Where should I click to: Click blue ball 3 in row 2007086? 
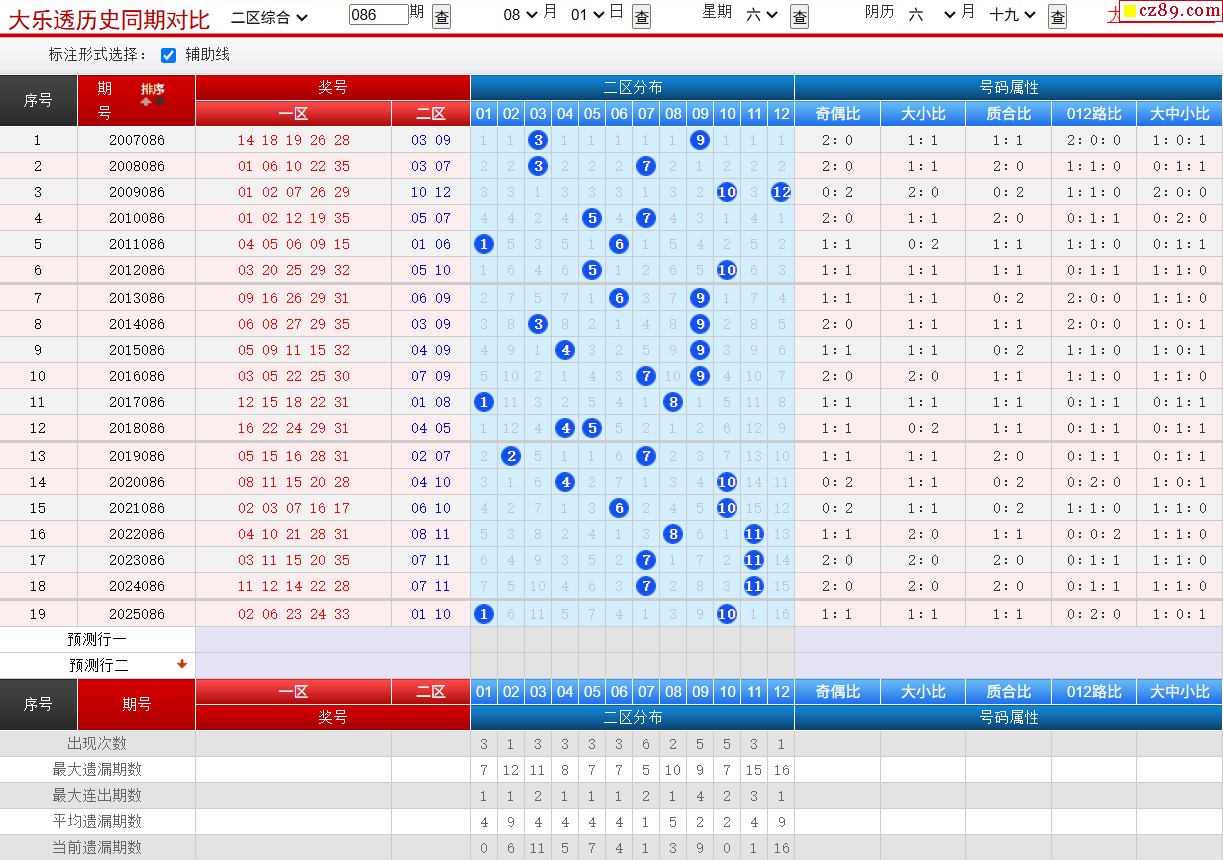pyautogui.click(x=538, y=140)
